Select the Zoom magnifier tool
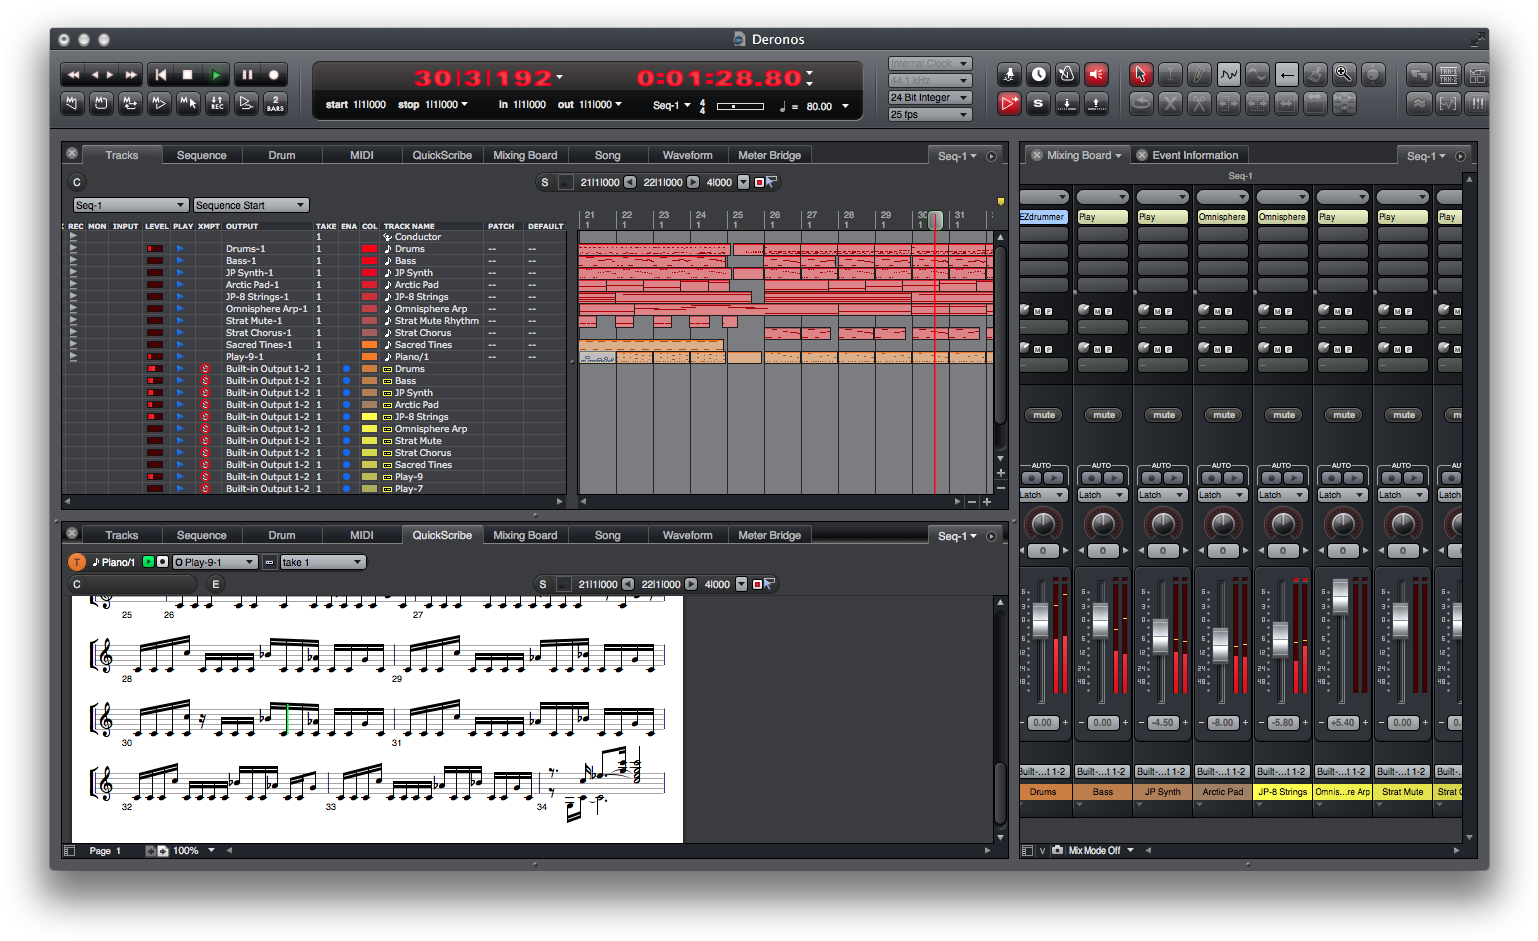1538x941 pixels. [x=1344, y=74]
